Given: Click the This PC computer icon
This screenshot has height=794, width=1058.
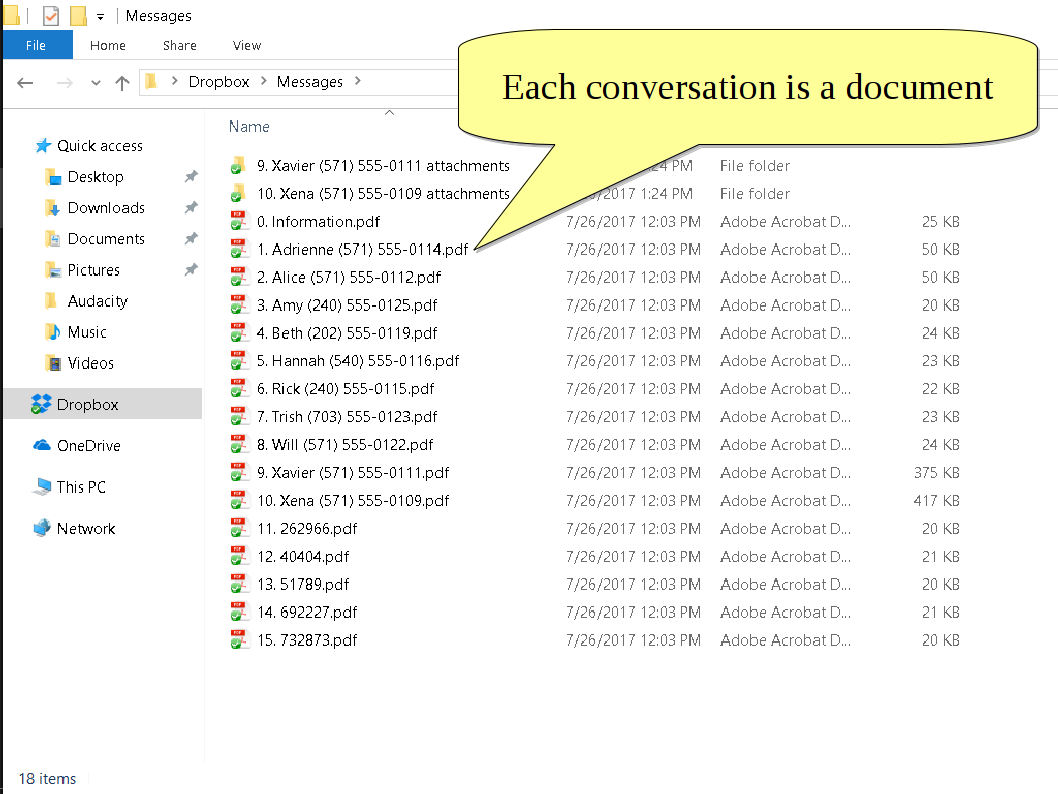Looking at the screenshot, I should (x=41, y=487).
